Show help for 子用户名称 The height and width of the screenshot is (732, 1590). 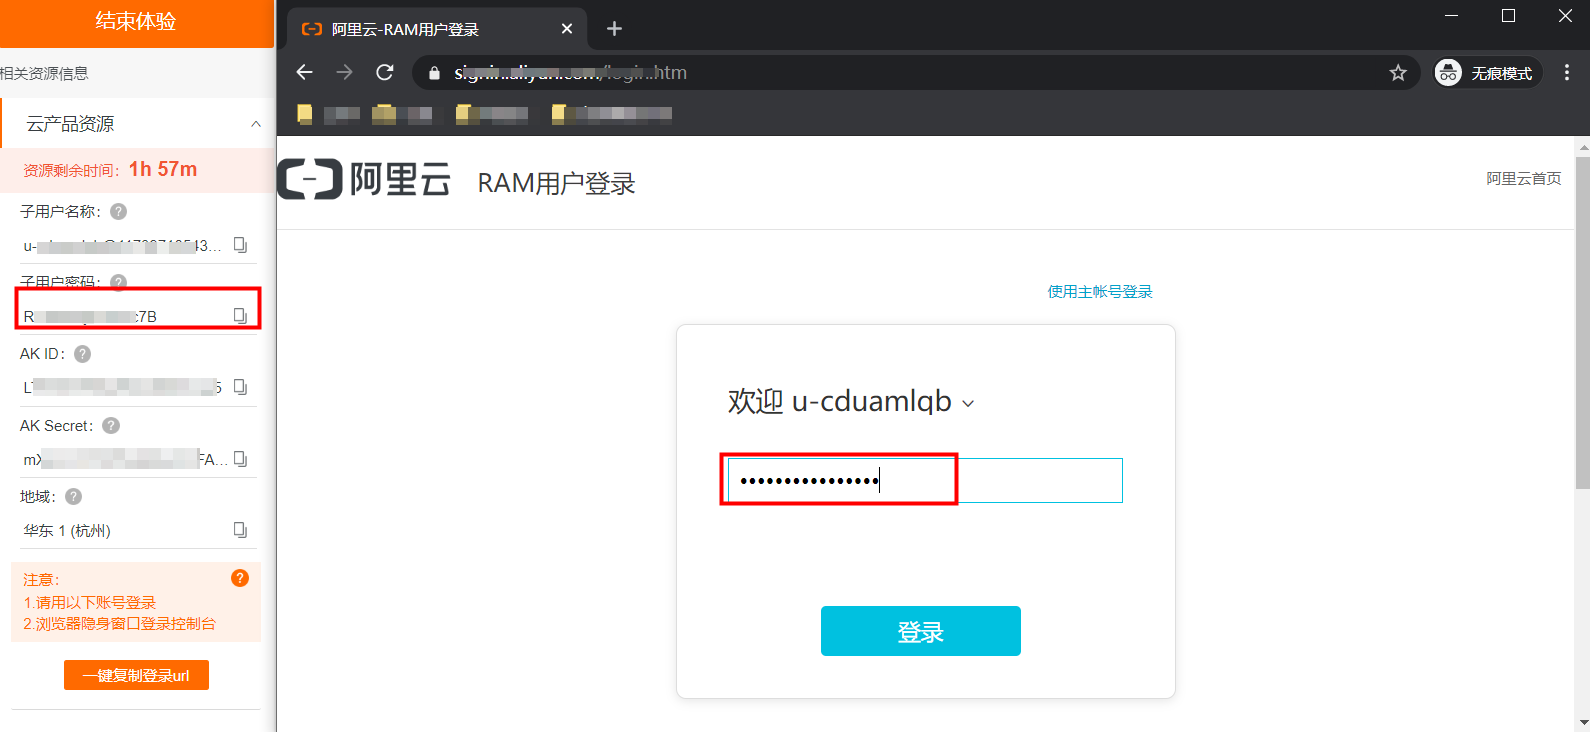(x=118, y=211)
